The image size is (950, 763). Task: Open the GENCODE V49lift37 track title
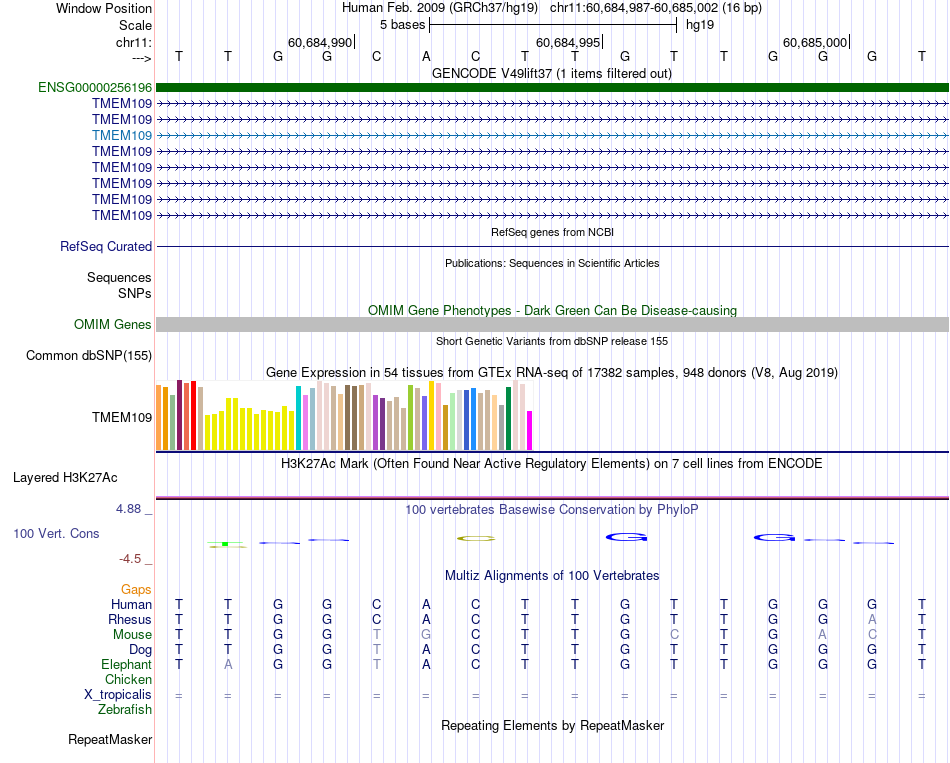[x=551, y=73]
